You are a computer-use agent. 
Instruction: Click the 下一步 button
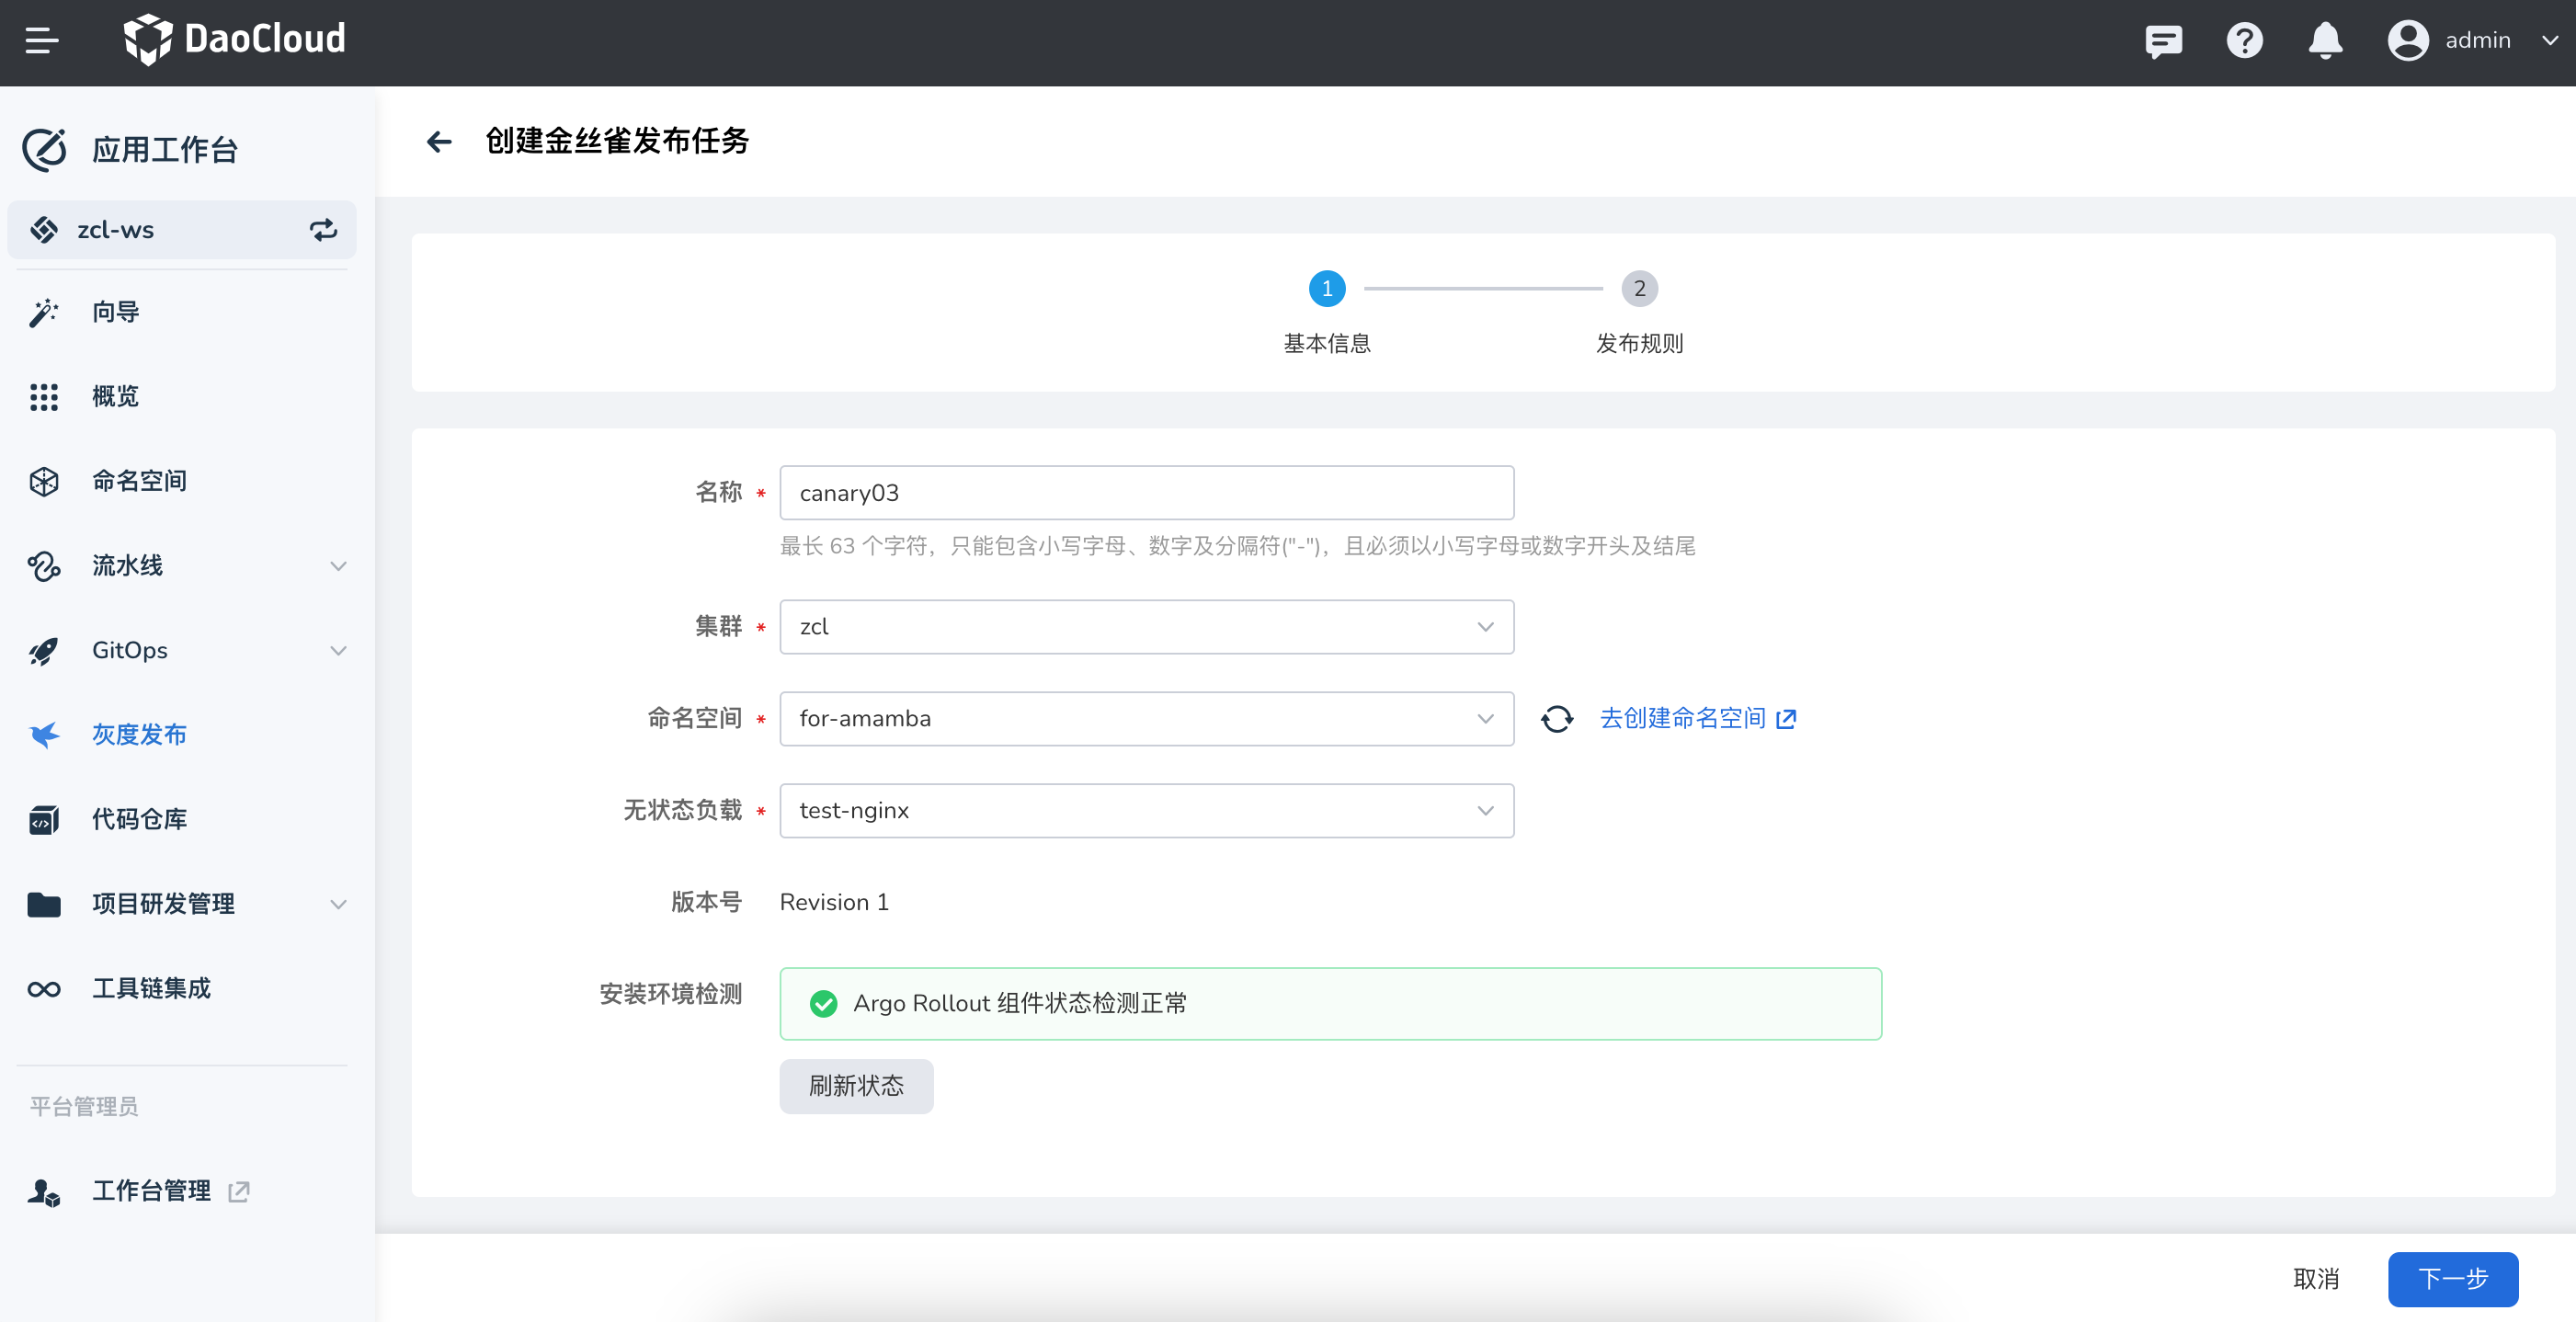click(x=2452, y=1279)
